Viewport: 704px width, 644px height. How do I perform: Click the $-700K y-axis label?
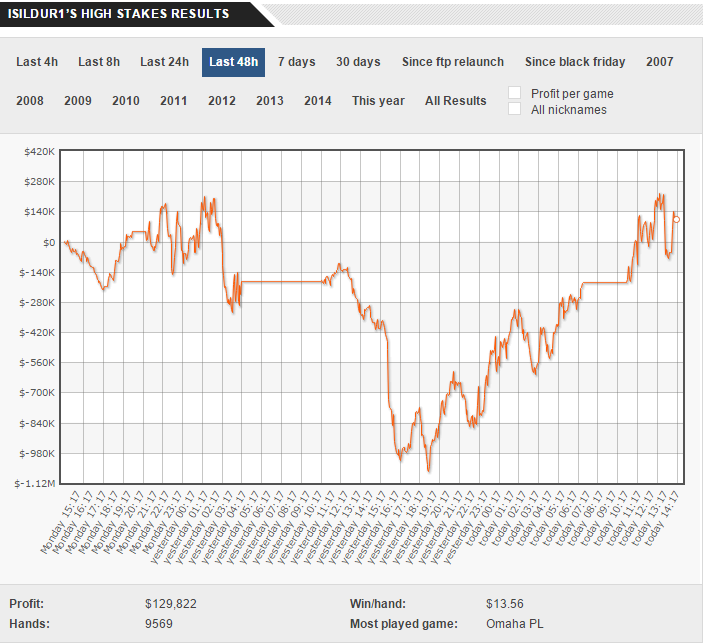pyautogui.click(x=37, y=393)
